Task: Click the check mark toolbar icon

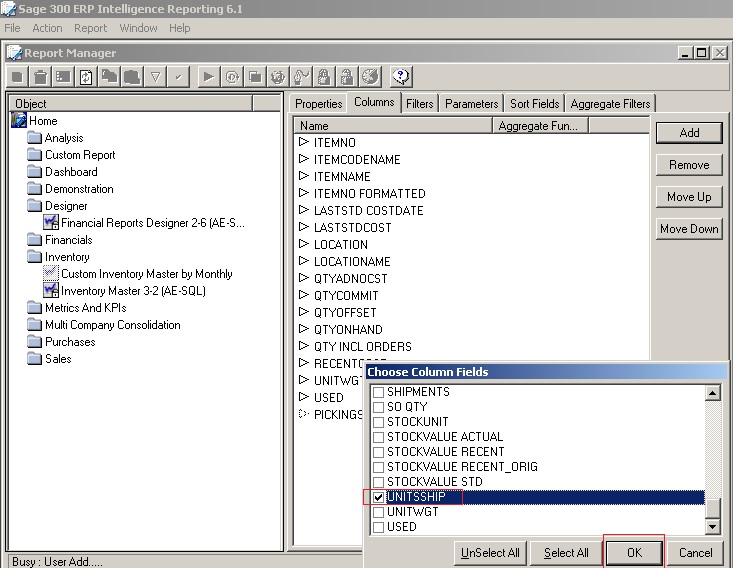Action: 178,77
